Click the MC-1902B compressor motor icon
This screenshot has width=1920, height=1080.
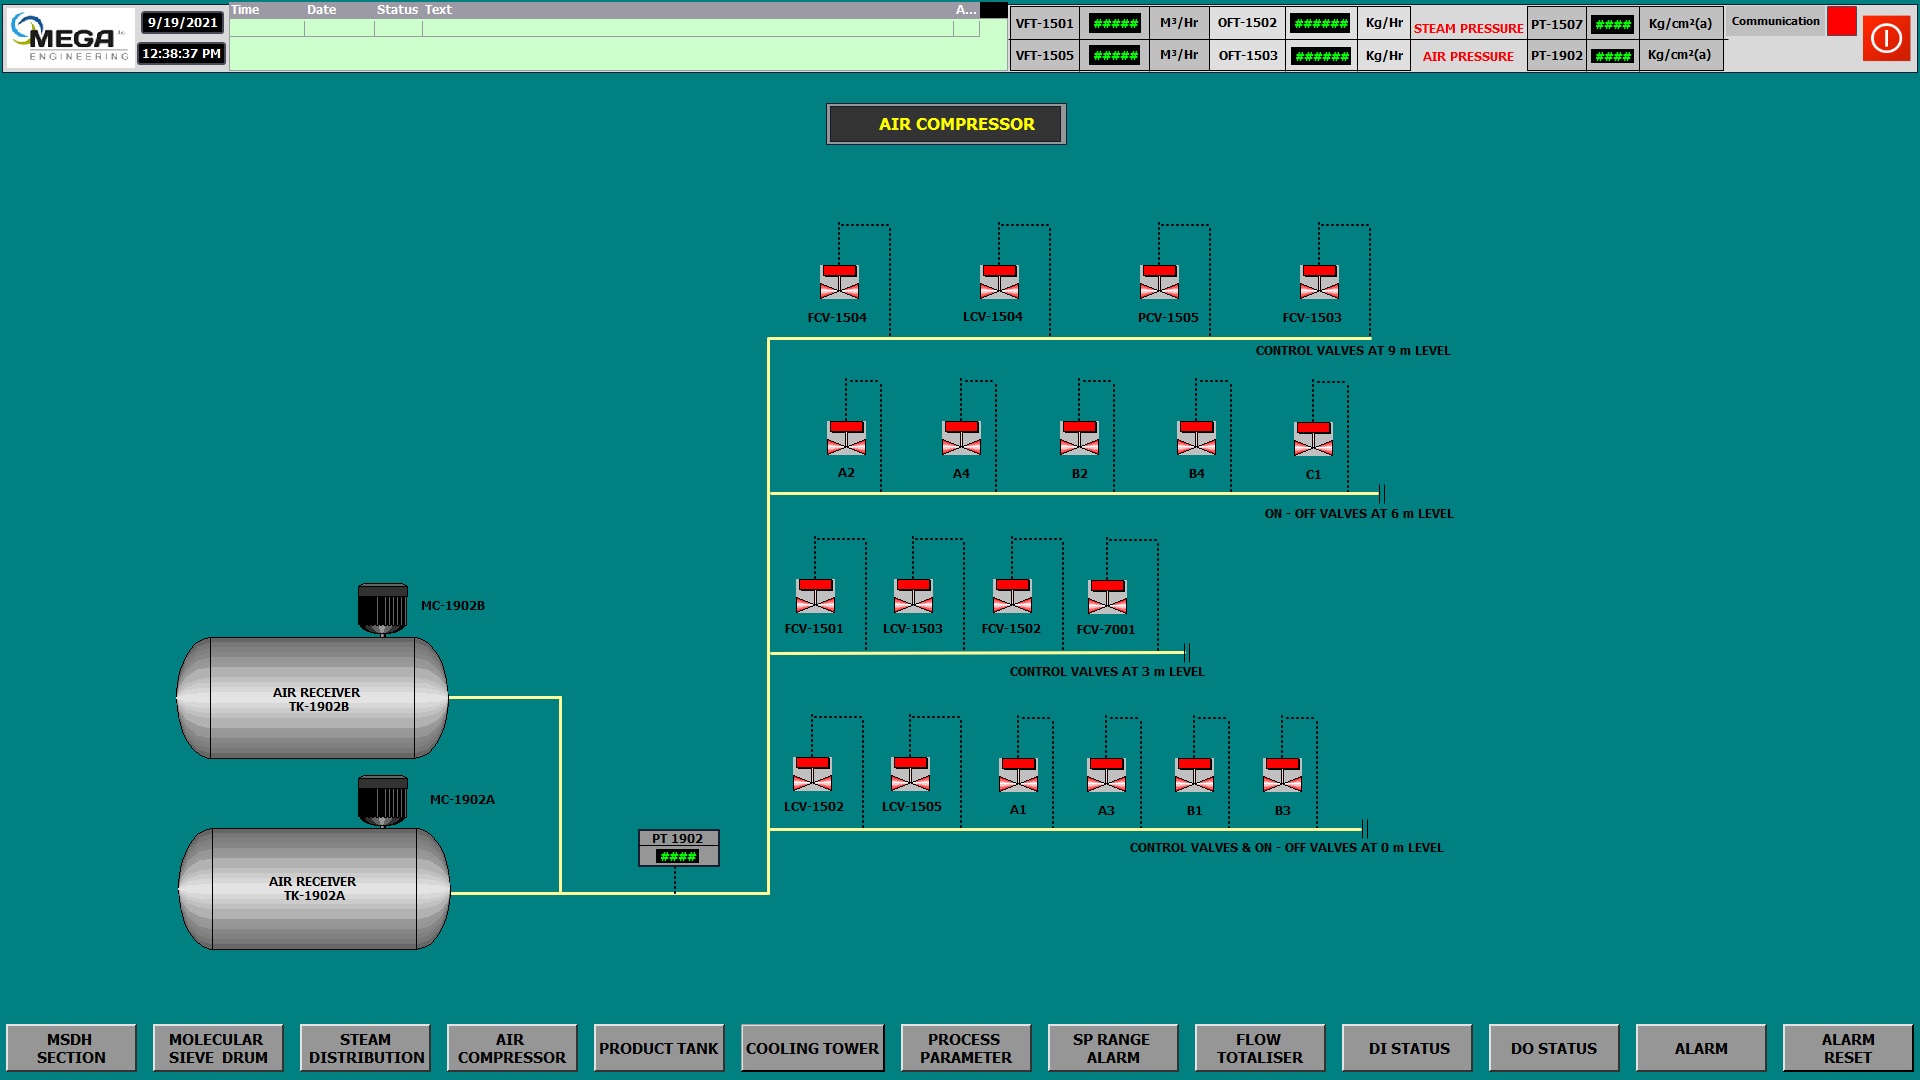click(x=382, y=608)
